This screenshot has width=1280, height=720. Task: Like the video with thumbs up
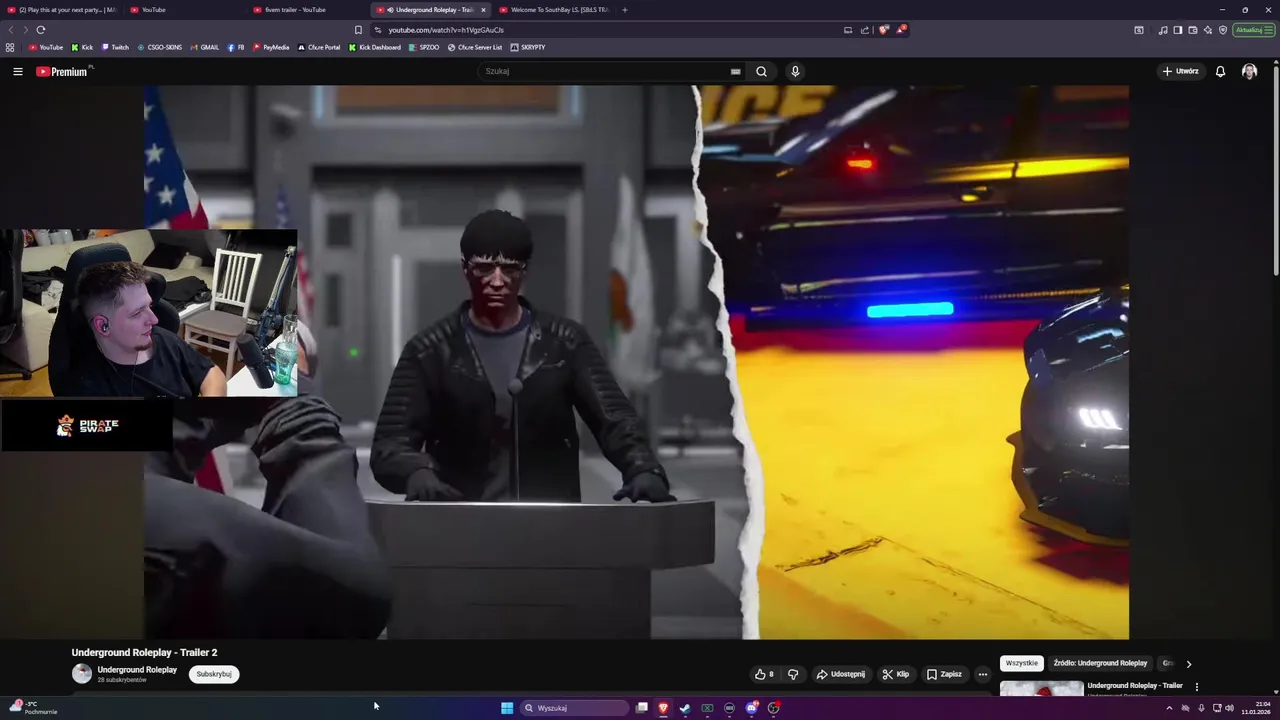coord(765,674)
